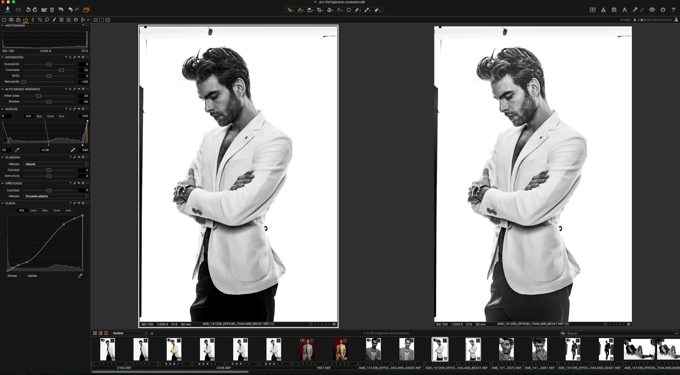The width and height of the screenshot is (680, 375).
Task: Switch browser to orange filmstrip view
Action: point(106,333)
